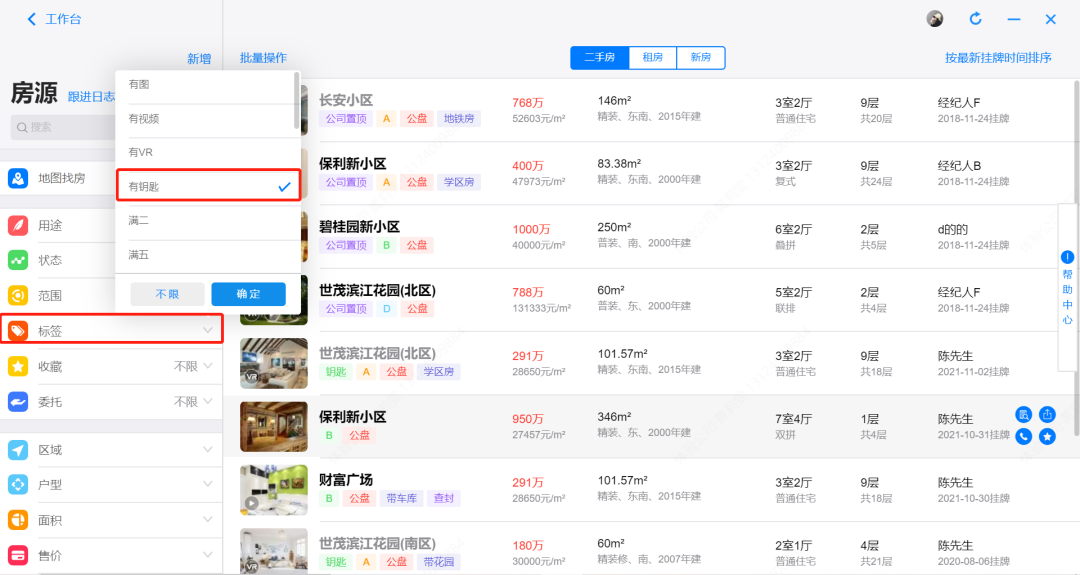Screen dimensions: 1080x575
Task: Open the 帮助中心 help panel
Action: 1067,287
